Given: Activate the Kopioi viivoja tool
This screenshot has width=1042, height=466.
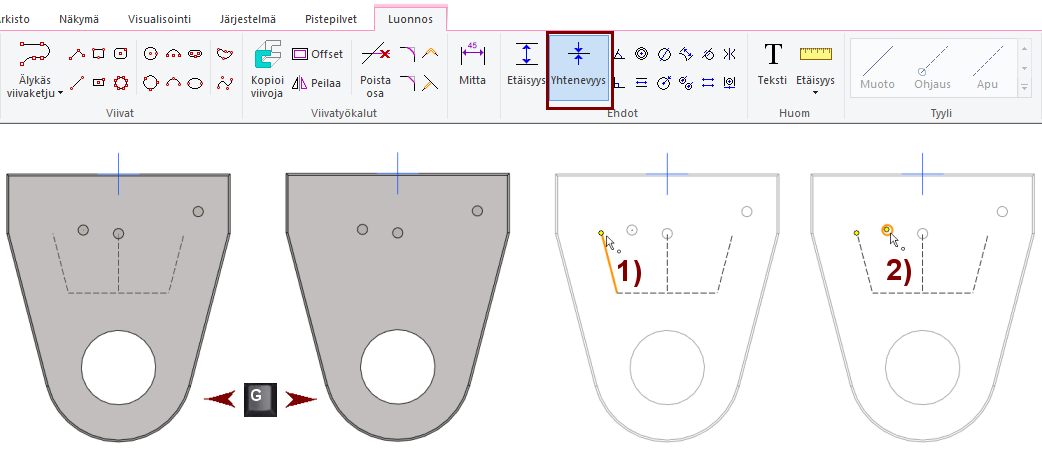Looking at the screenshot, I should [x=267, y=69].
